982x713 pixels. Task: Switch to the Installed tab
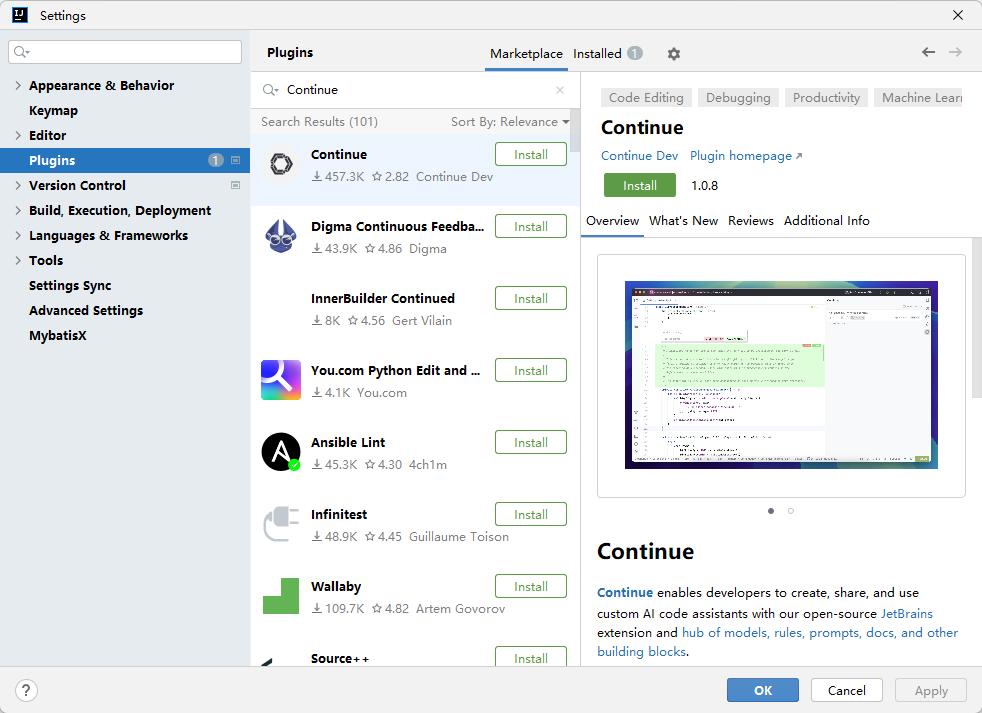[x=597, y=54]
